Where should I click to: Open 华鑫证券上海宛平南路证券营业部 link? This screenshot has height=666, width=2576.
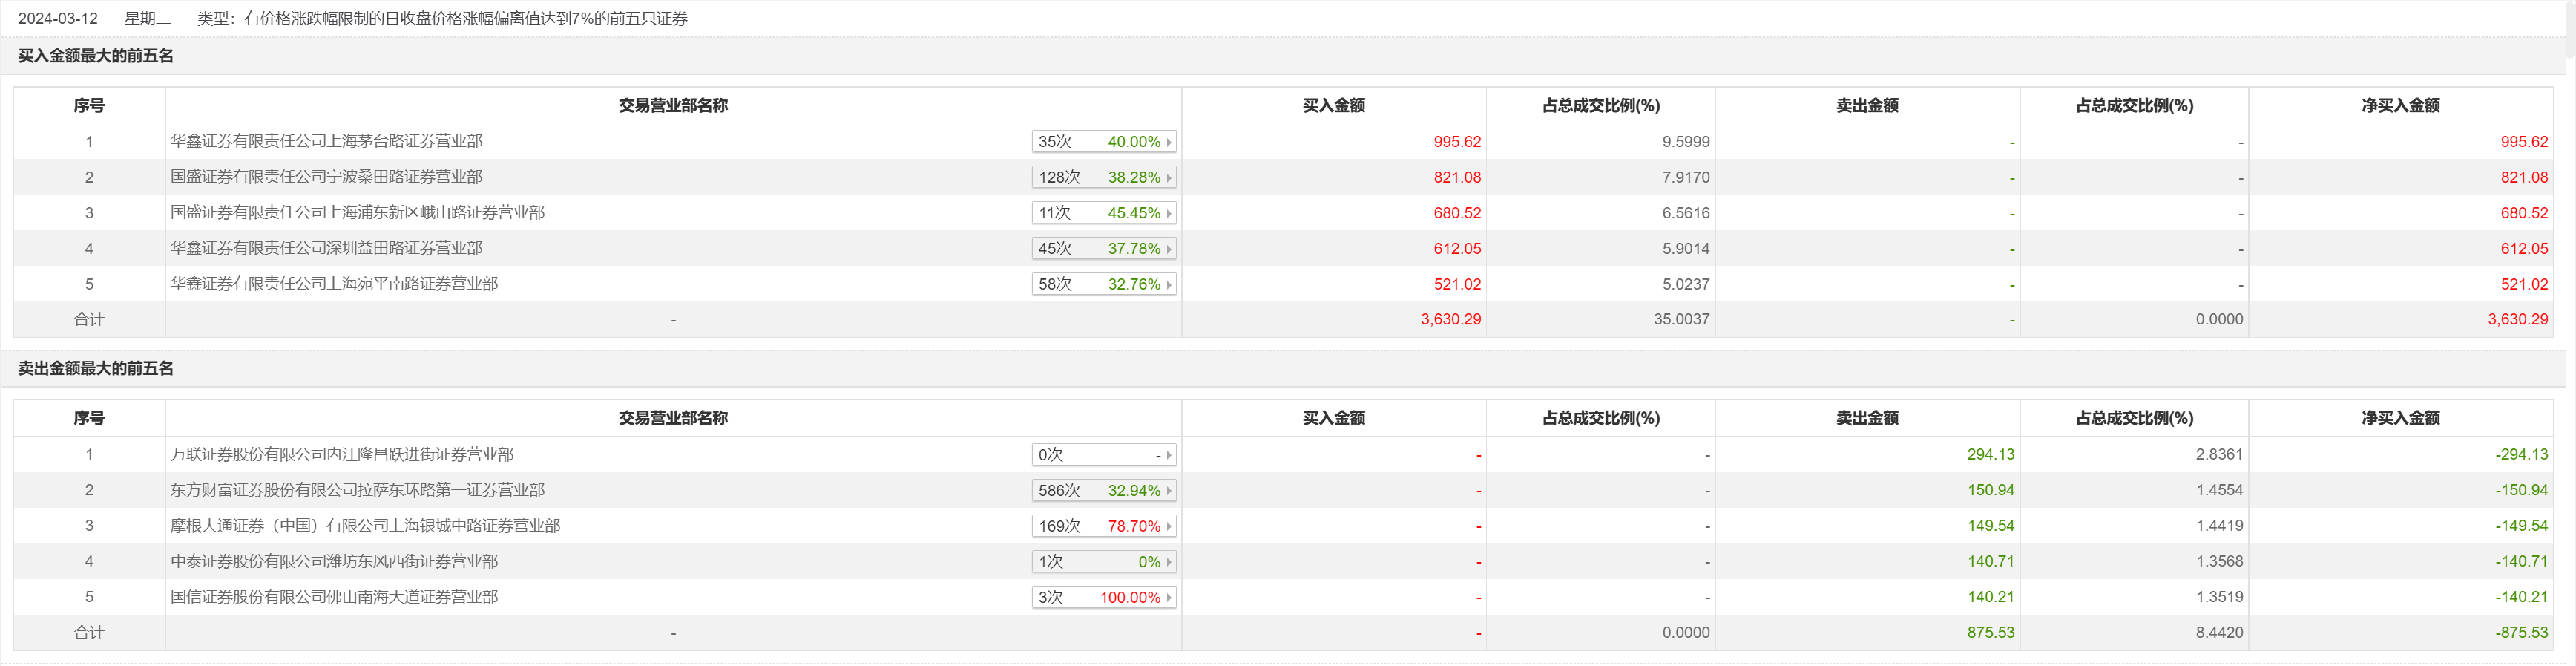(x=334, y=284)
